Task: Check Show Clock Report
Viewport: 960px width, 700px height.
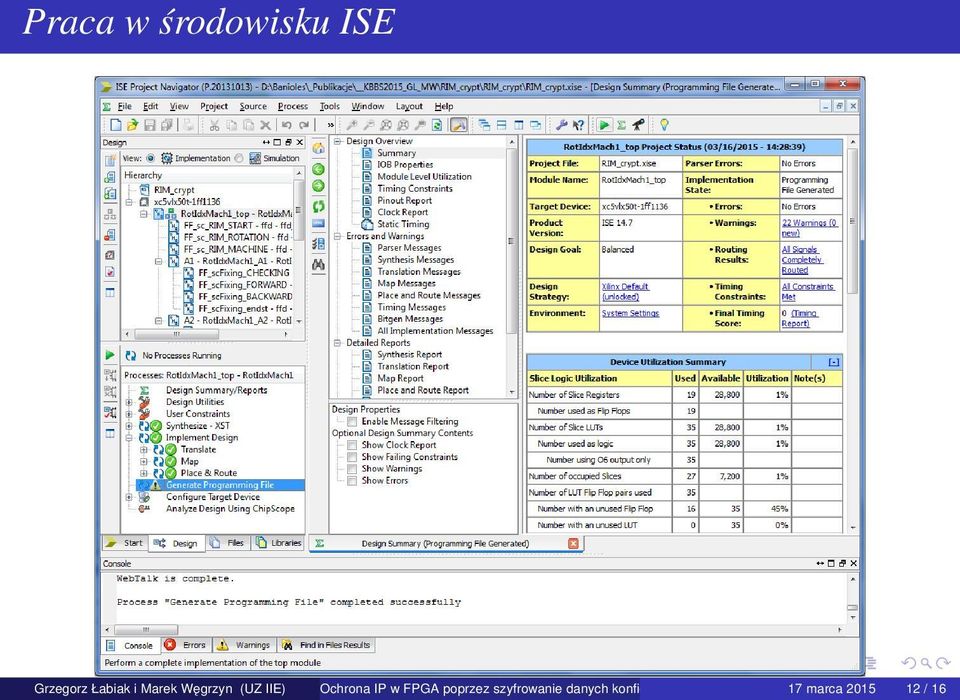Action: (352, 445)
